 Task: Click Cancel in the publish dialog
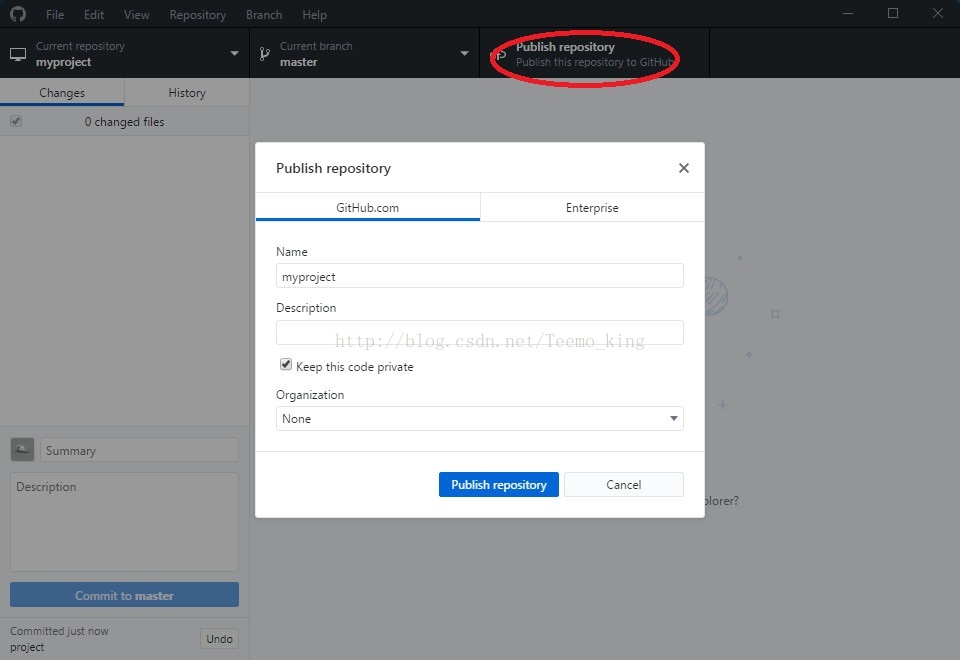click(623, 484)
